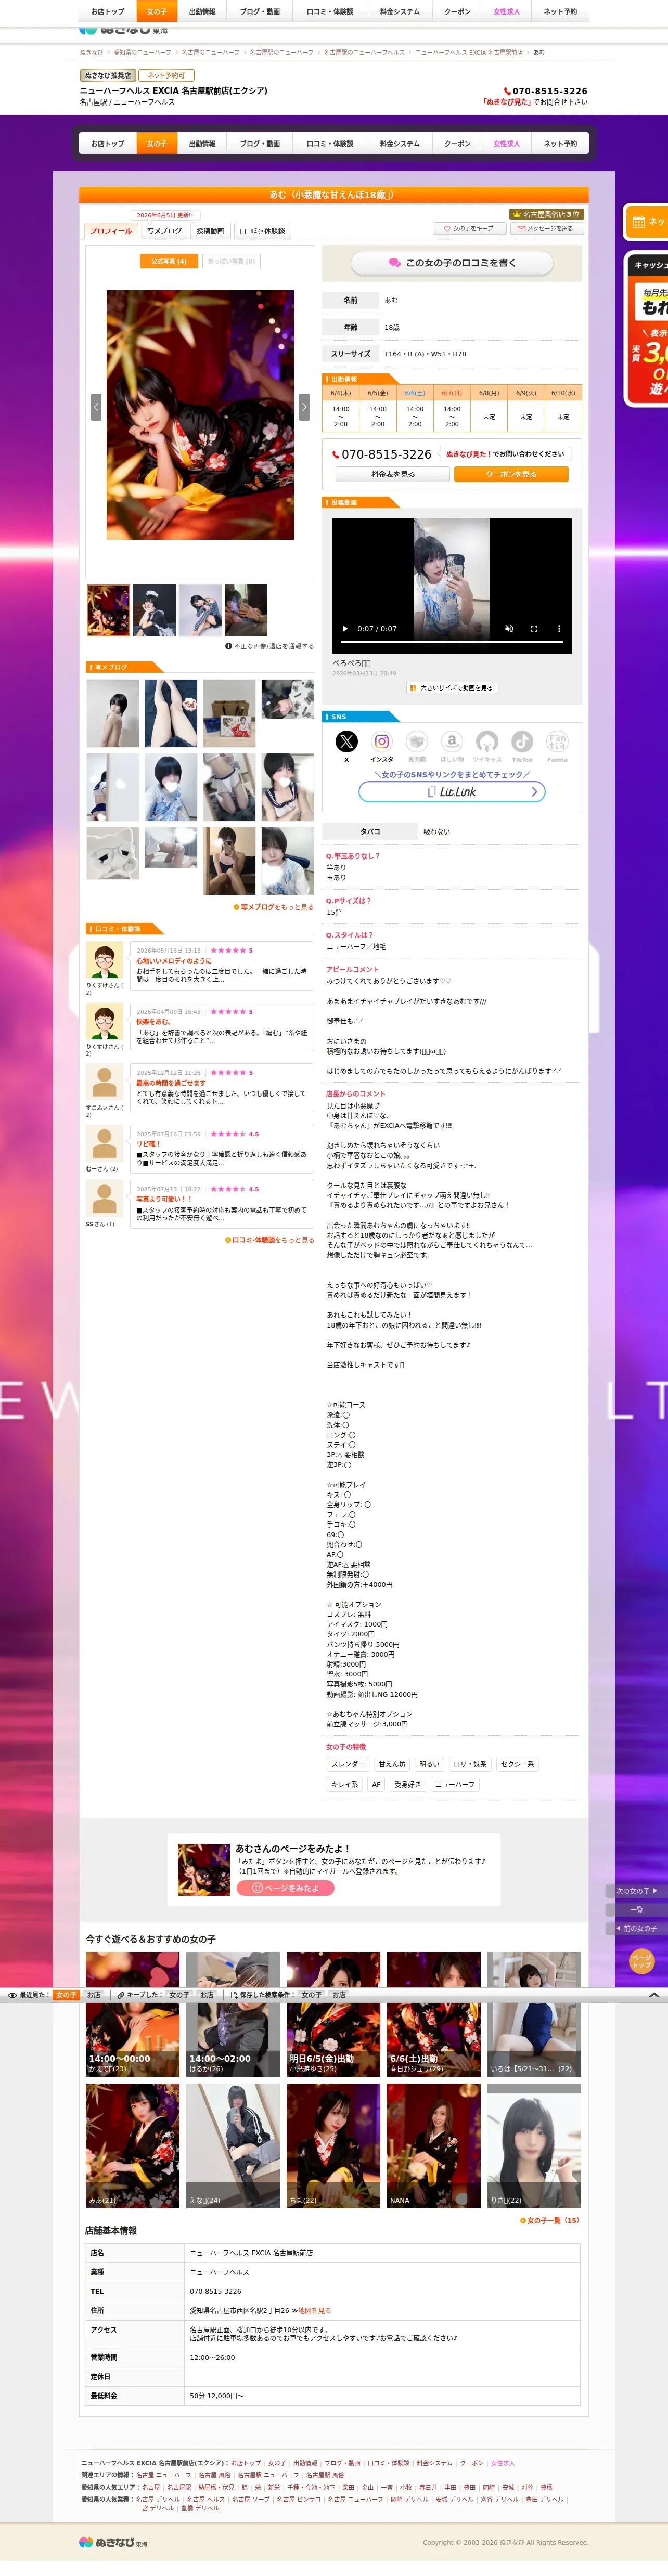Select the 公式写真 (4) photo tab
This screenshot has width=668, height=2576.
tap(168, 261)
